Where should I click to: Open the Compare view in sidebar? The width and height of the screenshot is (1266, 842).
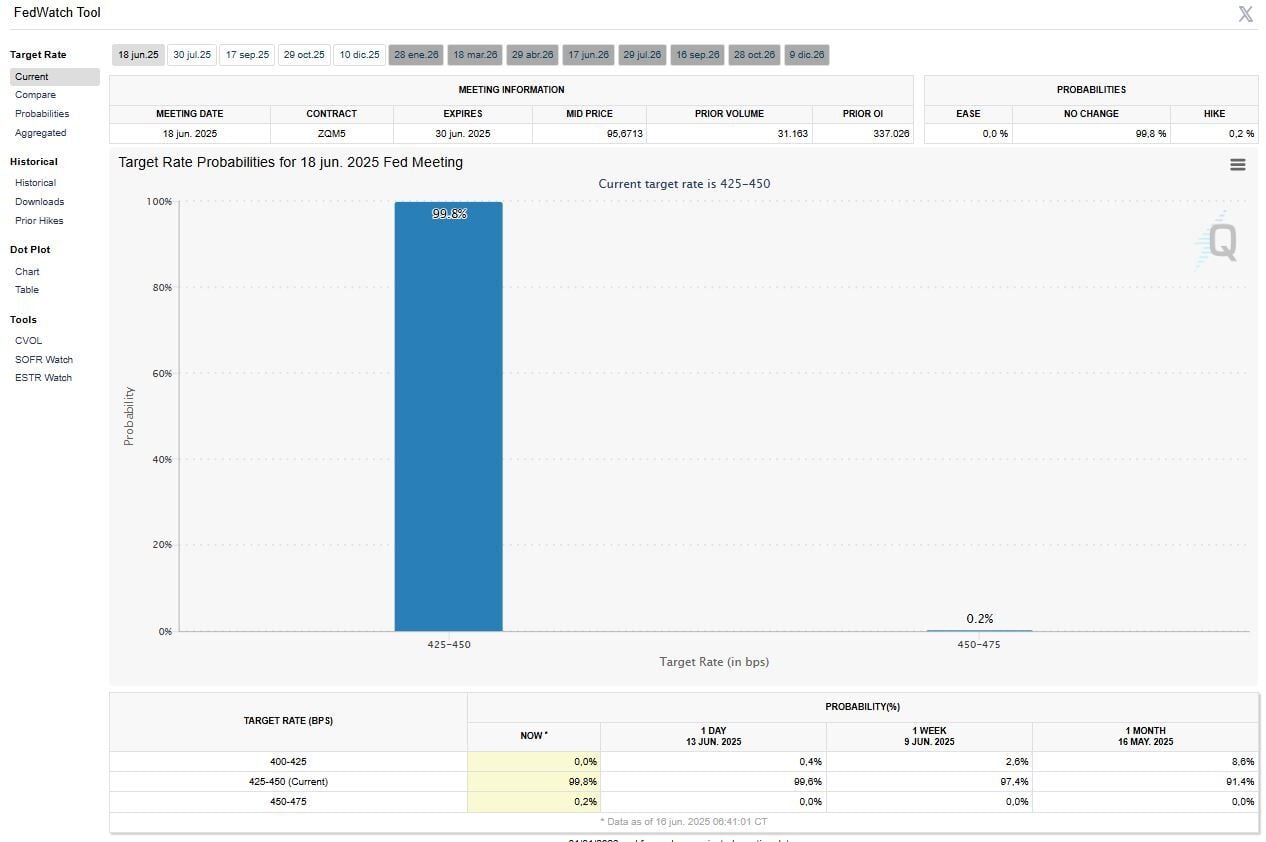35,95
